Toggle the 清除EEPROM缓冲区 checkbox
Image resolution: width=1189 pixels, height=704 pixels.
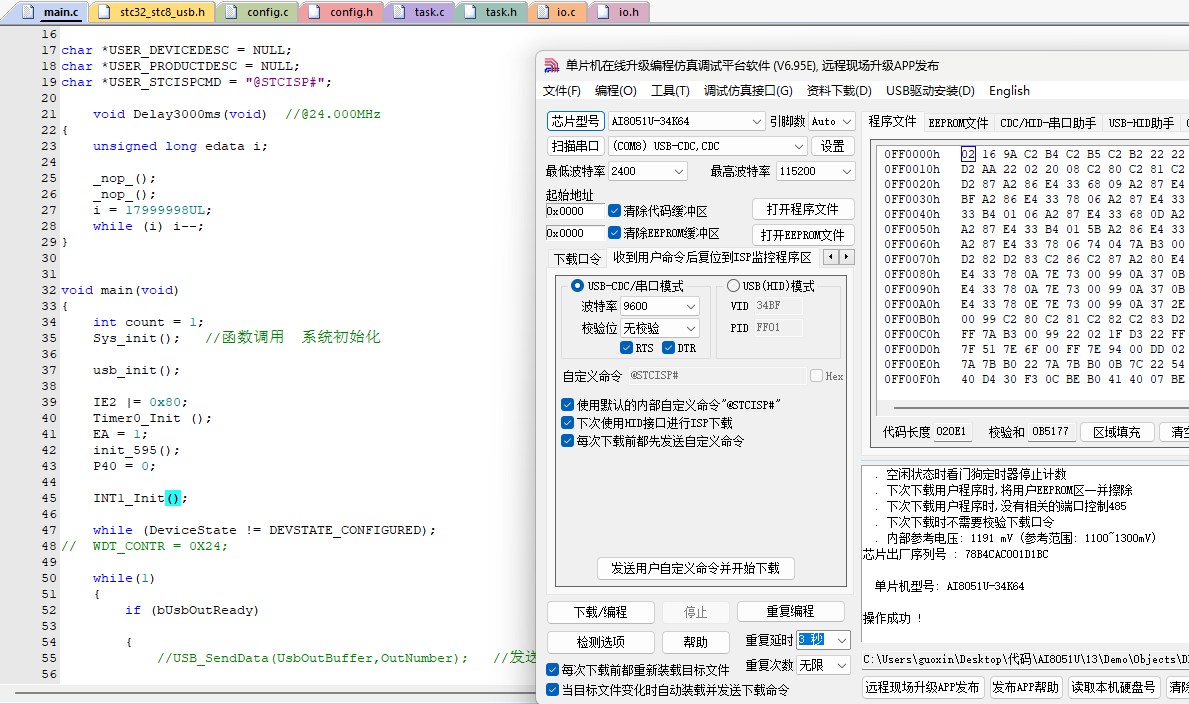point(614,233)
